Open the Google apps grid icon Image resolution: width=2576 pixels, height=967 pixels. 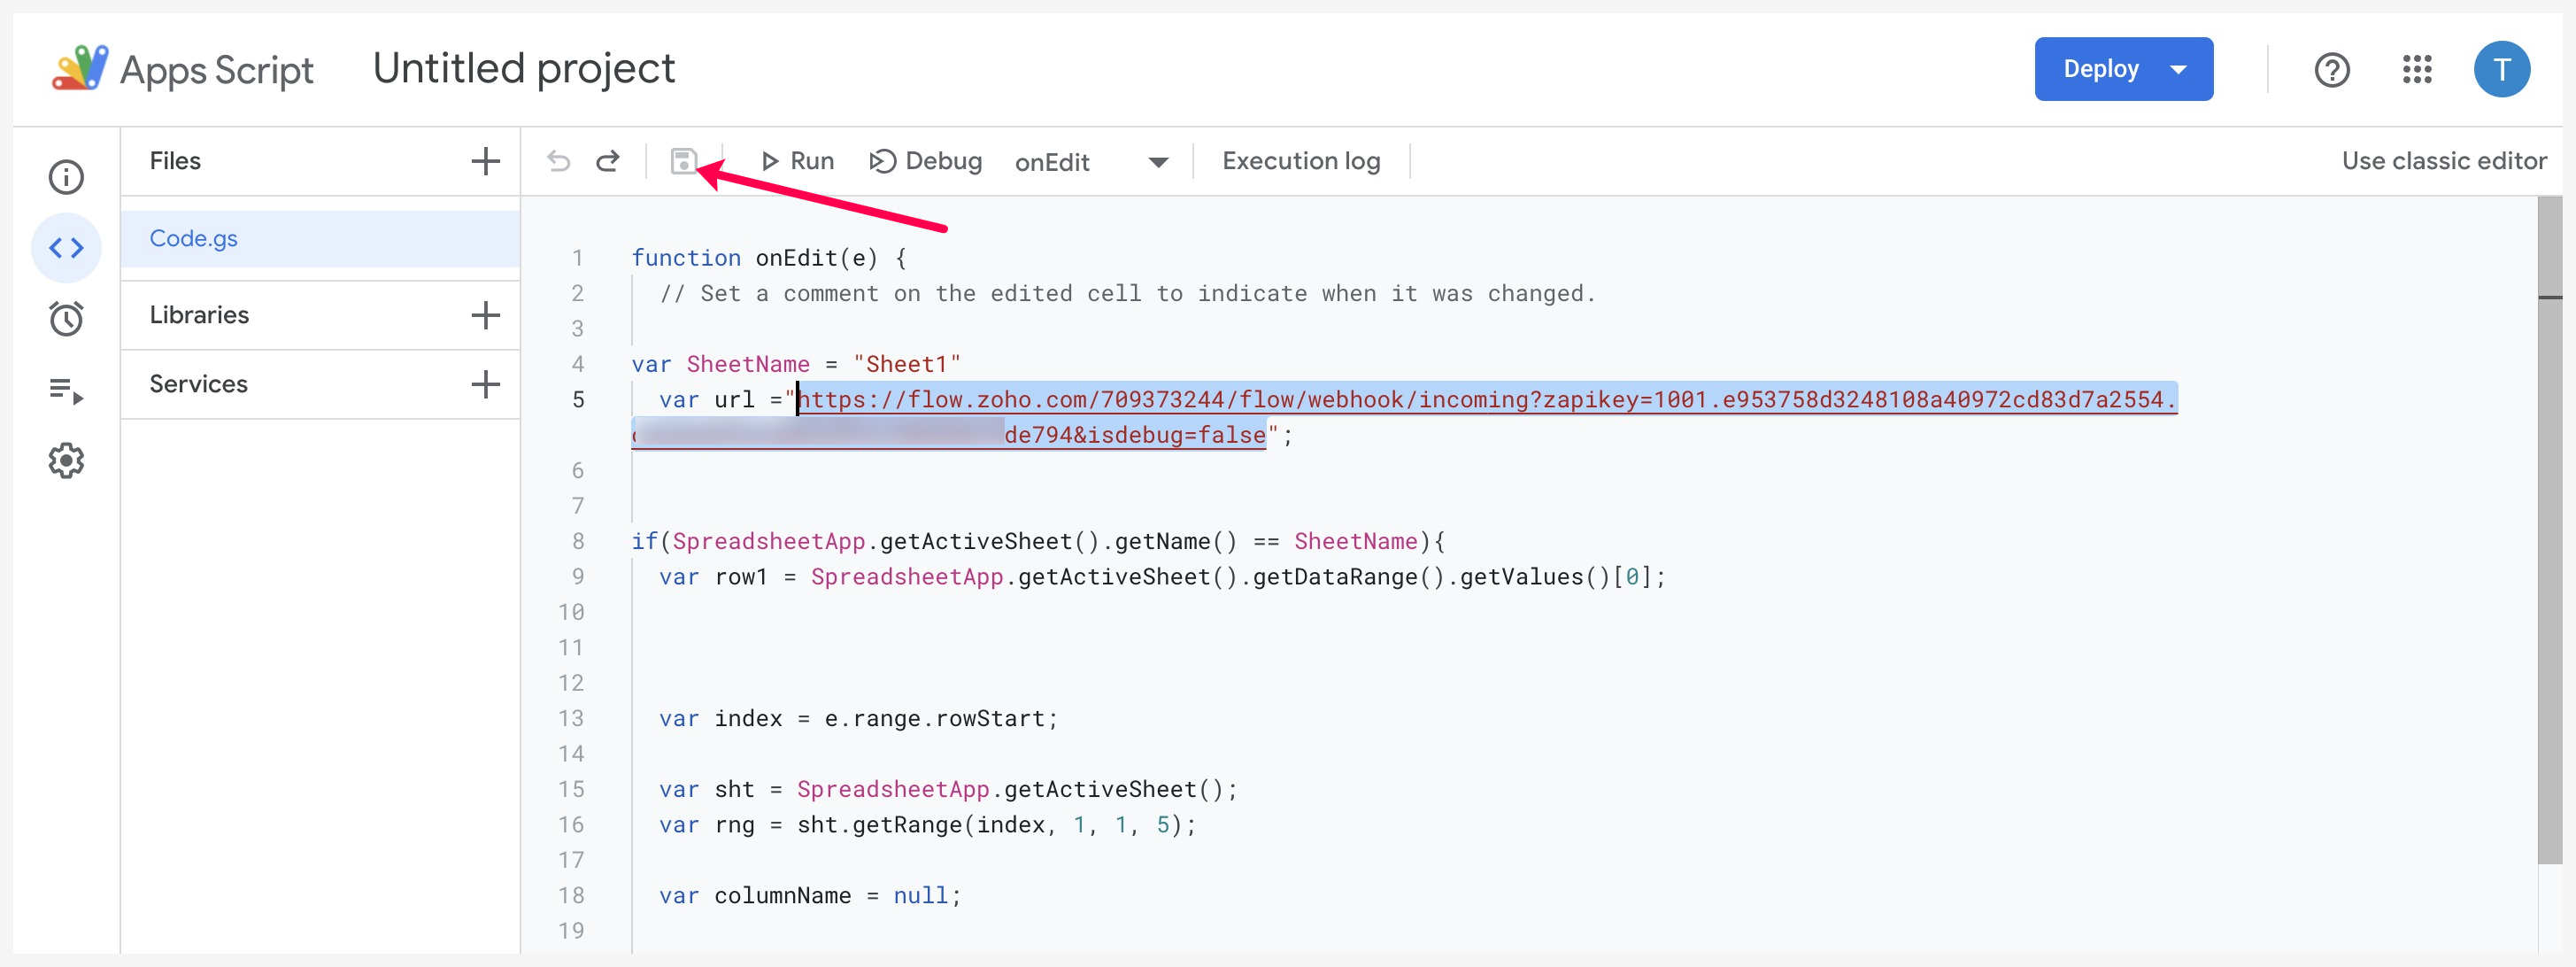tap(2416, 69)
